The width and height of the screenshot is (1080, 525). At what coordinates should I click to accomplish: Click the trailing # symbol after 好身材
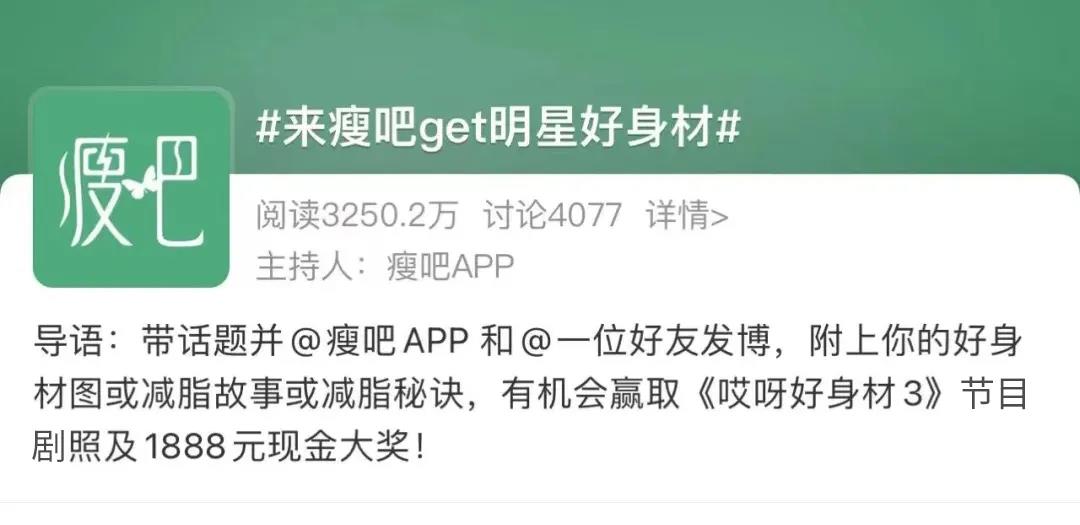tap(728, 128)
